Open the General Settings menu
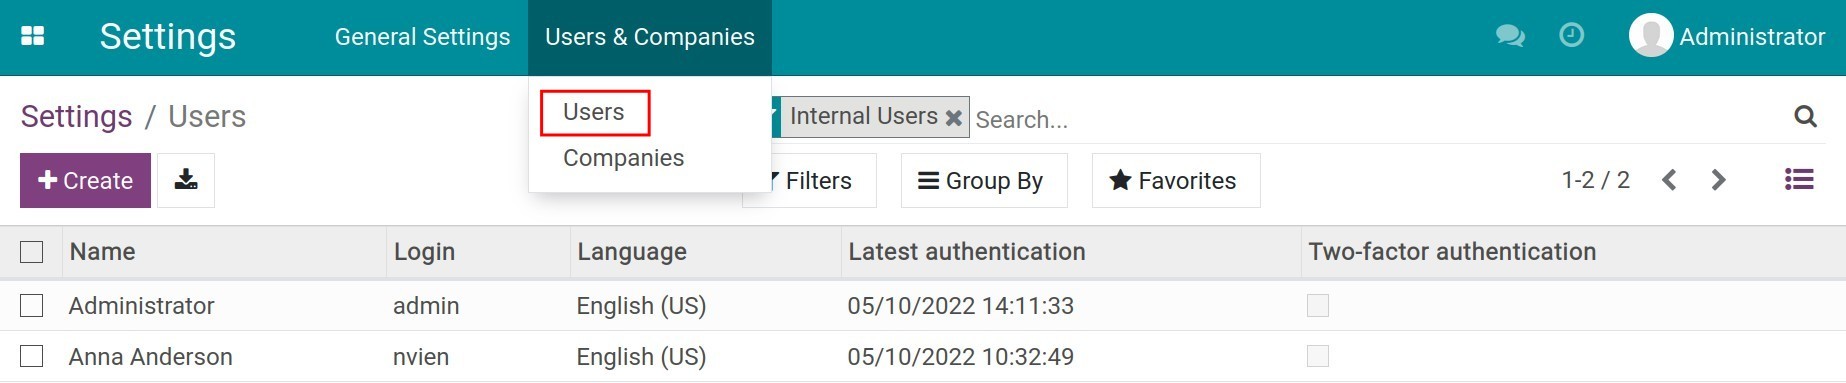This screenshot has width=1846, height=383. click(x=422, y=37)
